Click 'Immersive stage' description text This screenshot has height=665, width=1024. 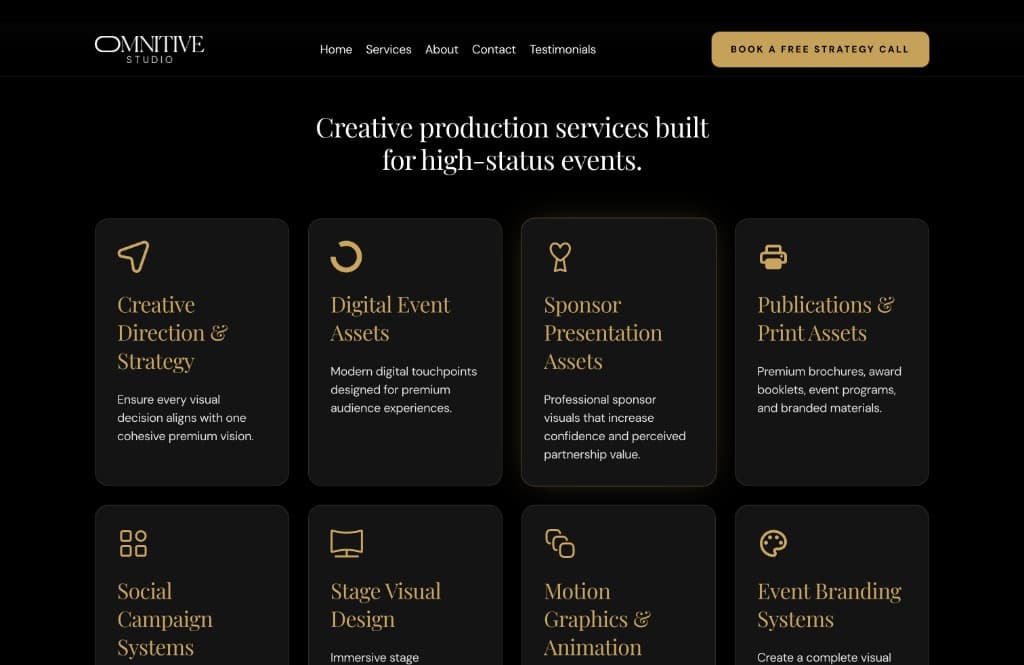(375, 658)
